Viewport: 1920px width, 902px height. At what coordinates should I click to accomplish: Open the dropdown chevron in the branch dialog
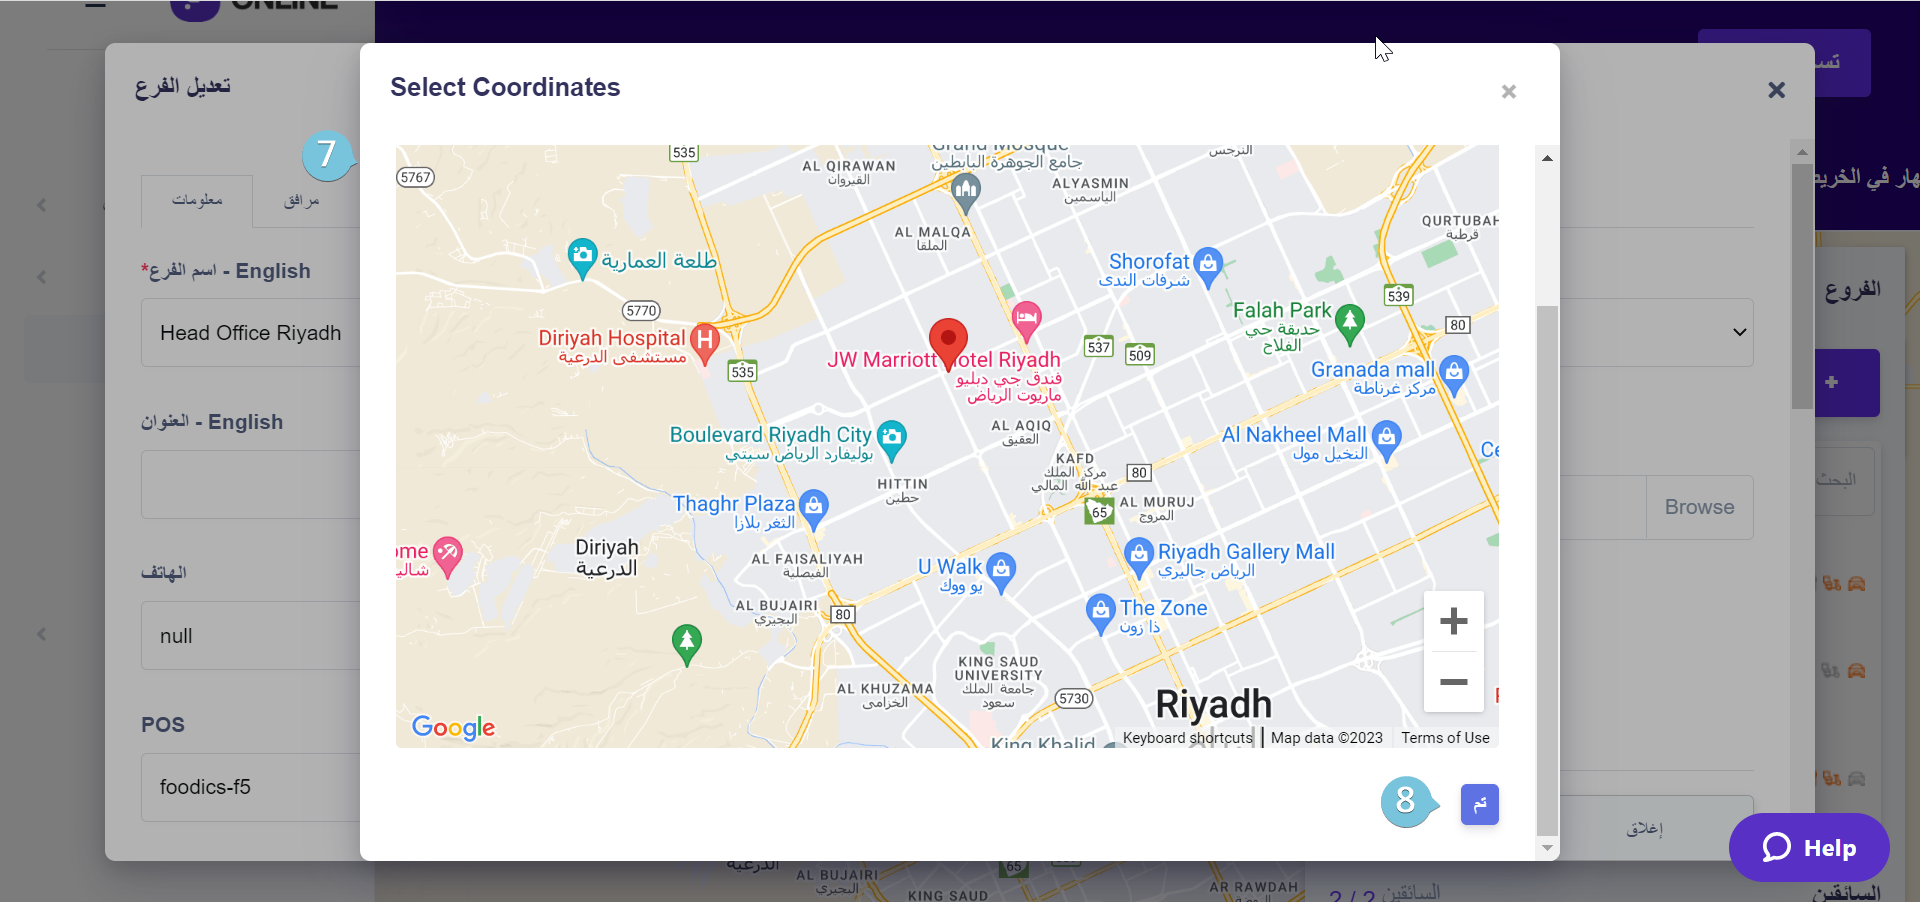click(1739, 332)
